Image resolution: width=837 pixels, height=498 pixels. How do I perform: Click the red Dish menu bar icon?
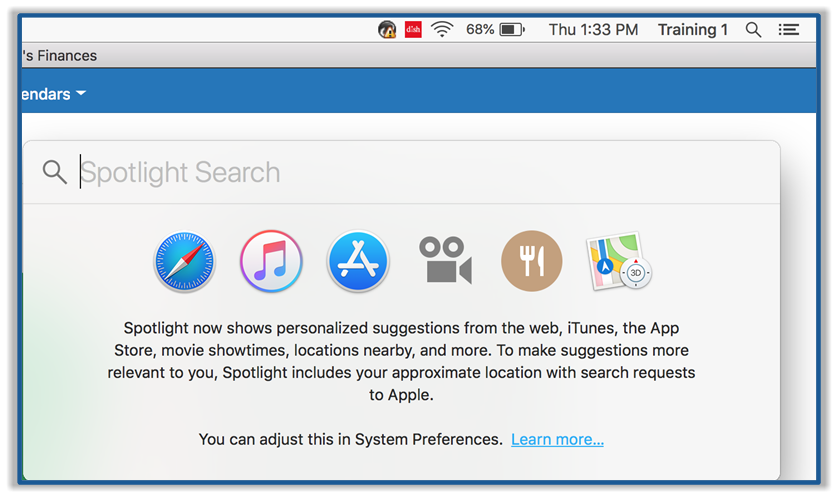pos(413,30)
